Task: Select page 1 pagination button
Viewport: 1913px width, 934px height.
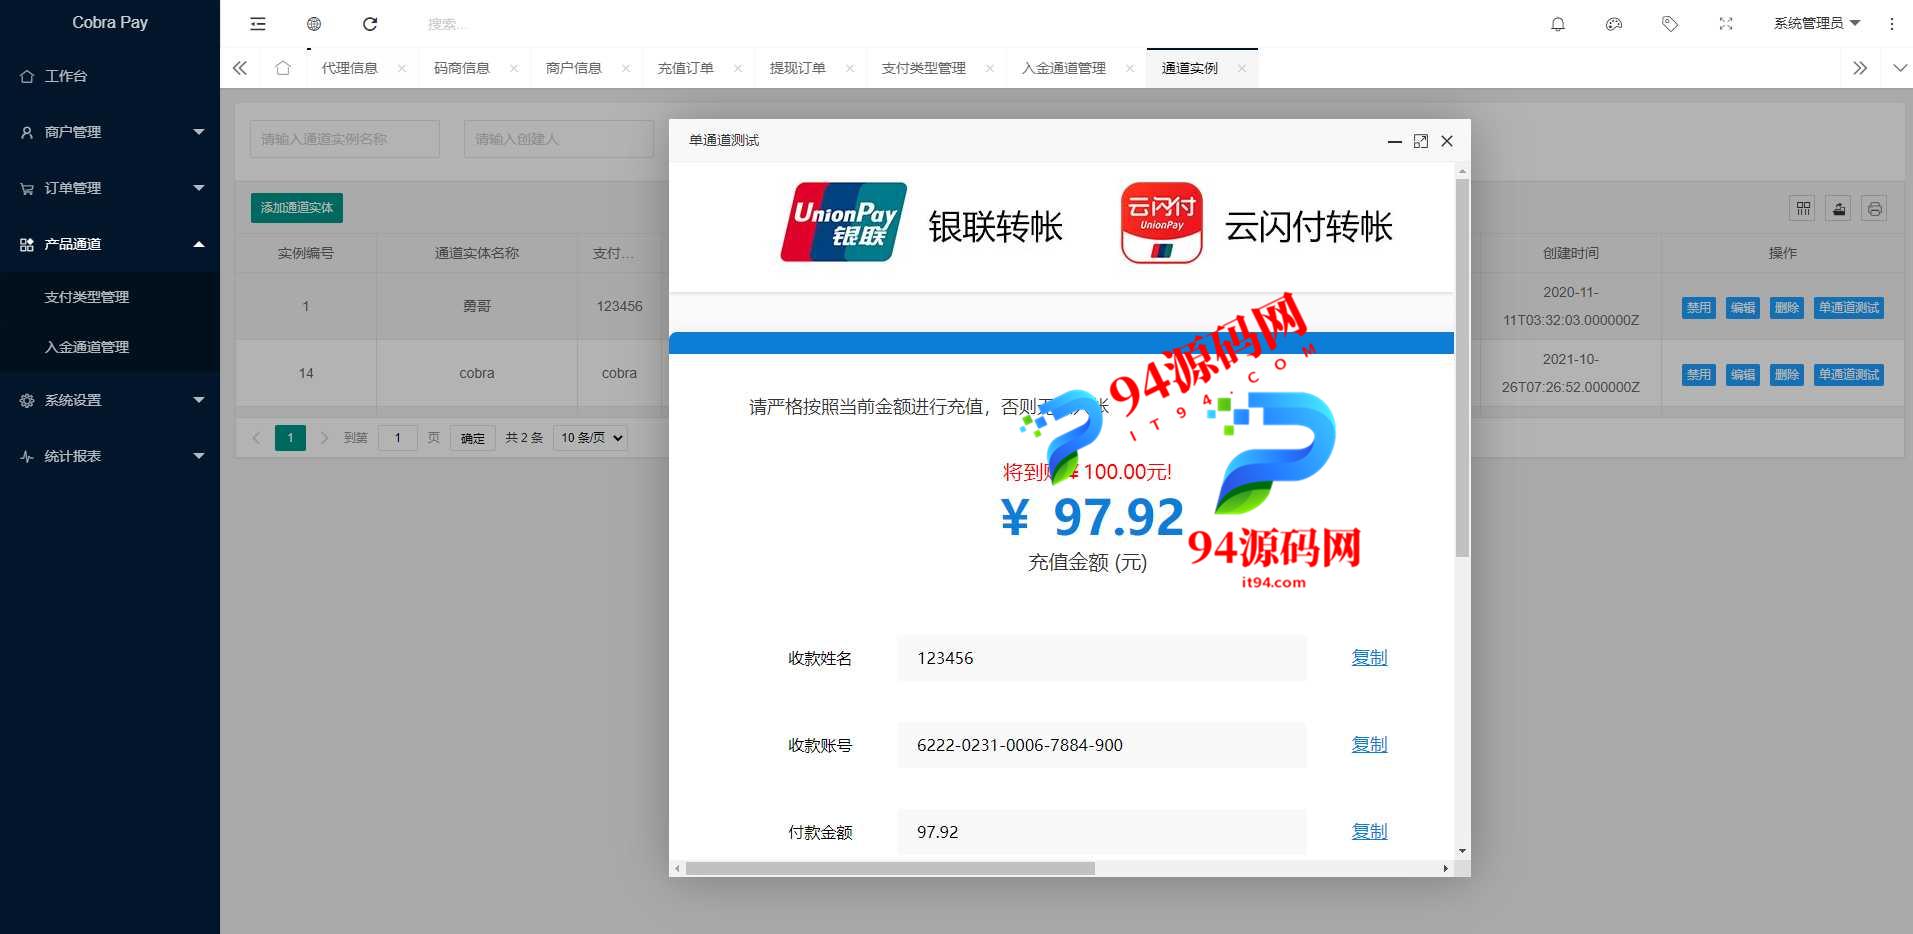Action: pos(290,438)
